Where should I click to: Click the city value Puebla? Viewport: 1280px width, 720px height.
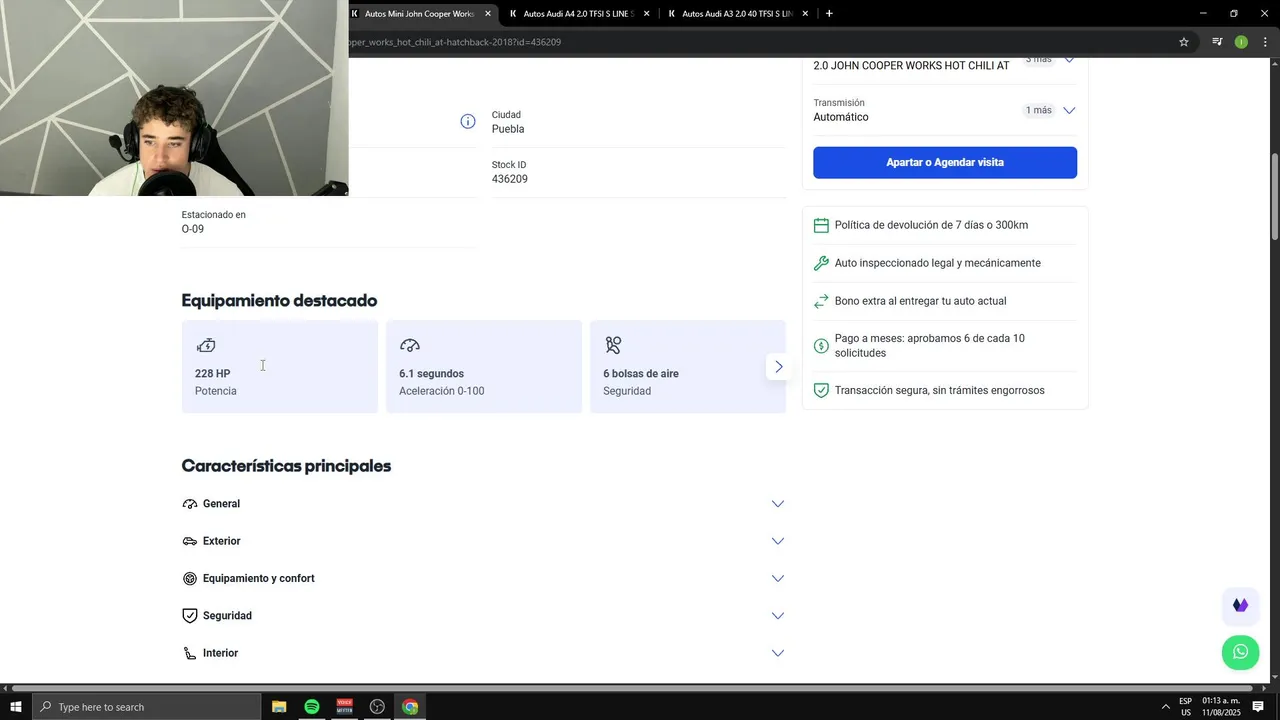coord(508,129)
